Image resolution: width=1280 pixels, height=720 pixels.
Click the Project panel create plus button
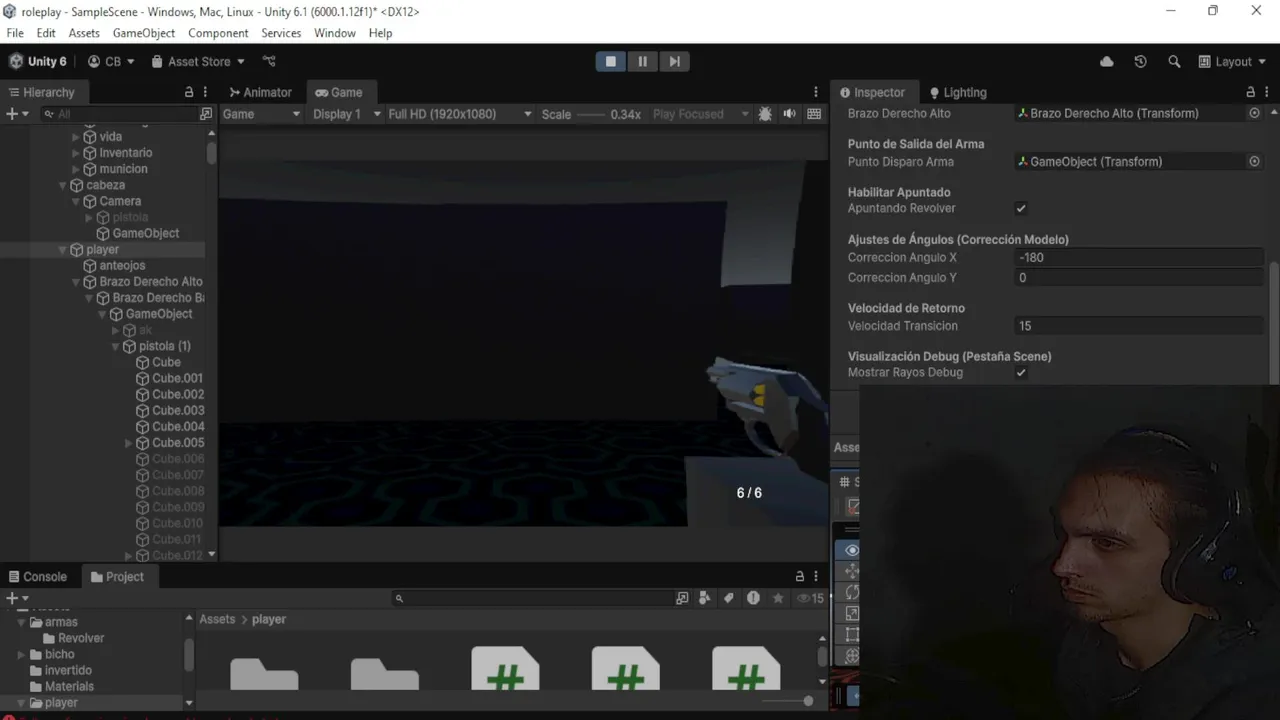(16, 598)
